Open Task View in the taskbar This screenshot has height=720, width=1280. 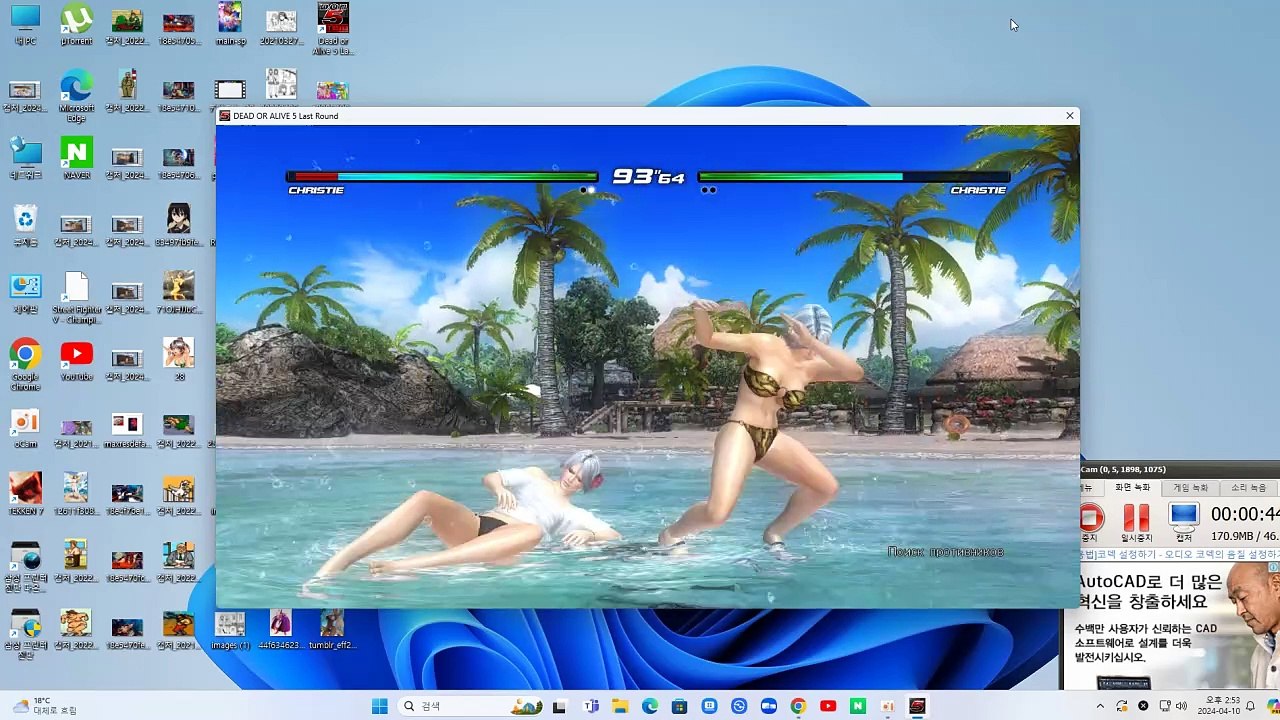(559, 706)
